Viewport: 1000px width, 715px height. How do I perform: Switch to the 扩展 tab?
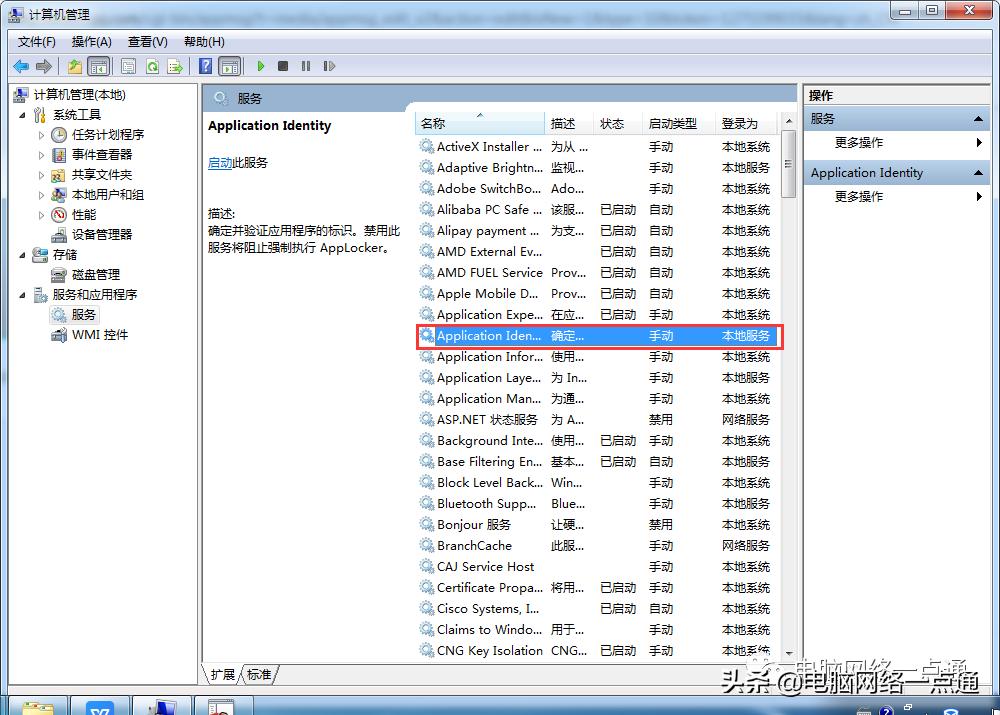tap(223, 675)
